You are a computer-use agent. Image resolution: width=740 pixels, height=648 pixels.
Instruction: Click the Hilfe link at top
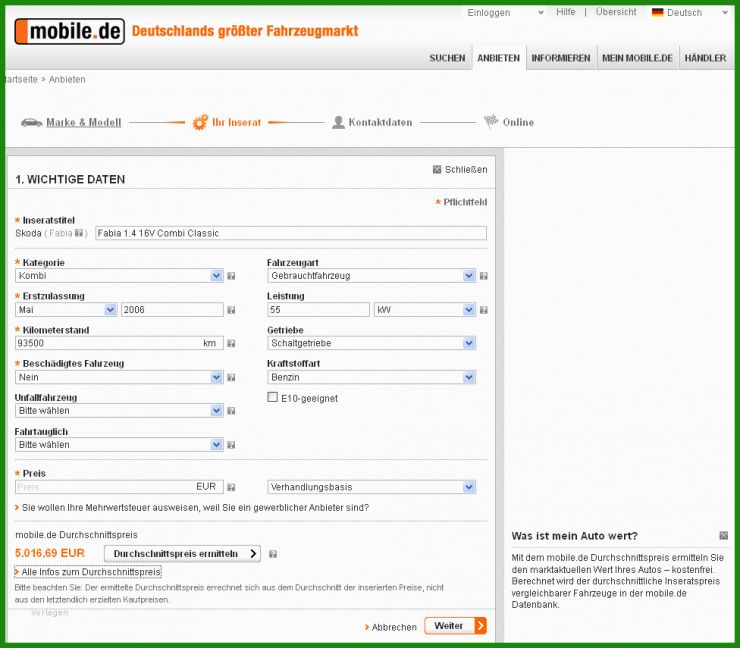coord(565,12)
